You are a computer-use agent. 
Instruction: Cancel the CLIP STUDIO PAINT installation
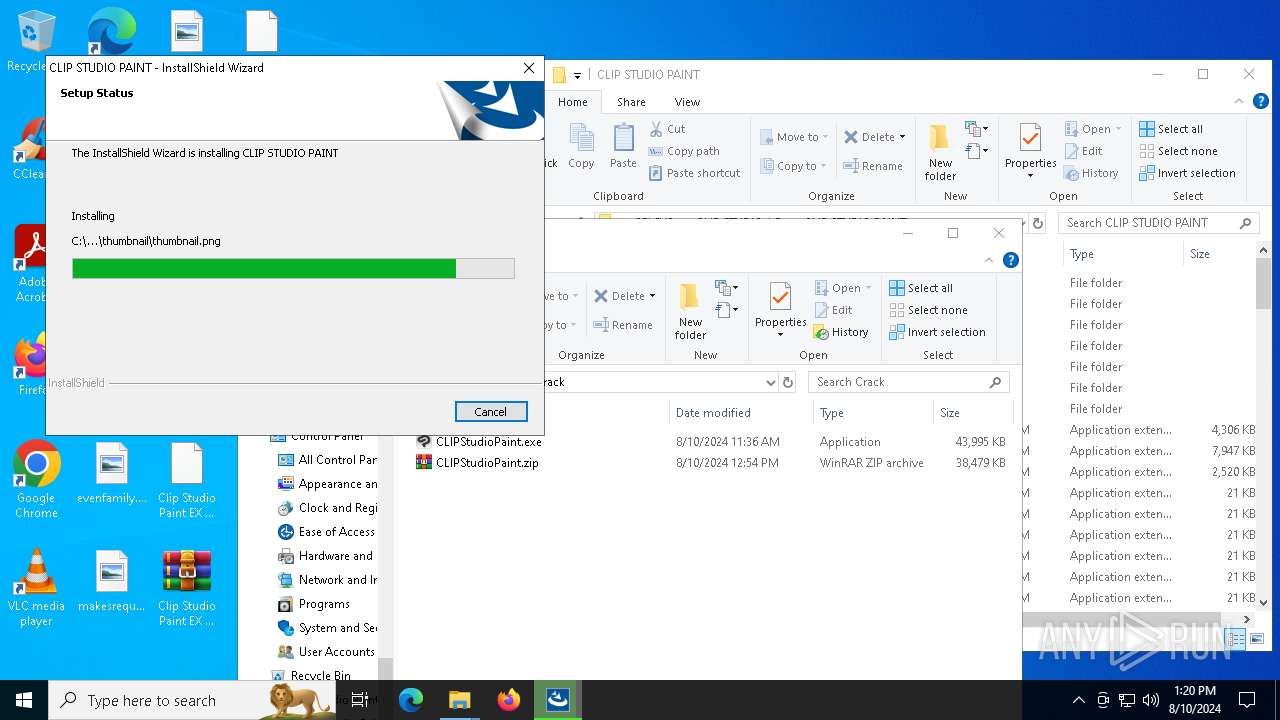pyautogui.click(x=490, y=412)
